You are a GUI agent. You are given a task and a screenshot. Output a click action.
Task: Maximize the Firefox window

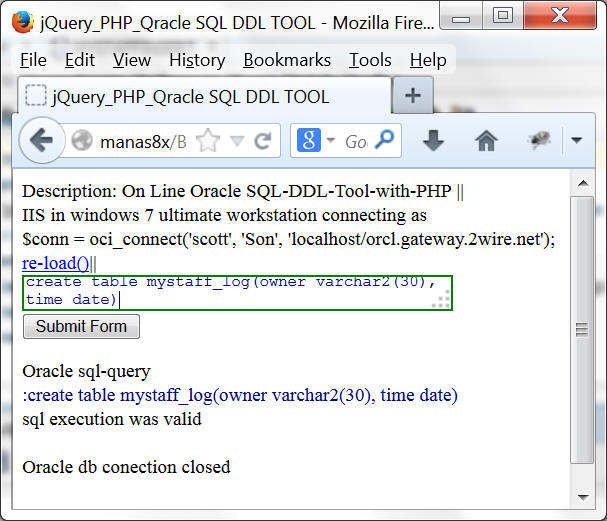pyautogui.click(x=502, y=16)
